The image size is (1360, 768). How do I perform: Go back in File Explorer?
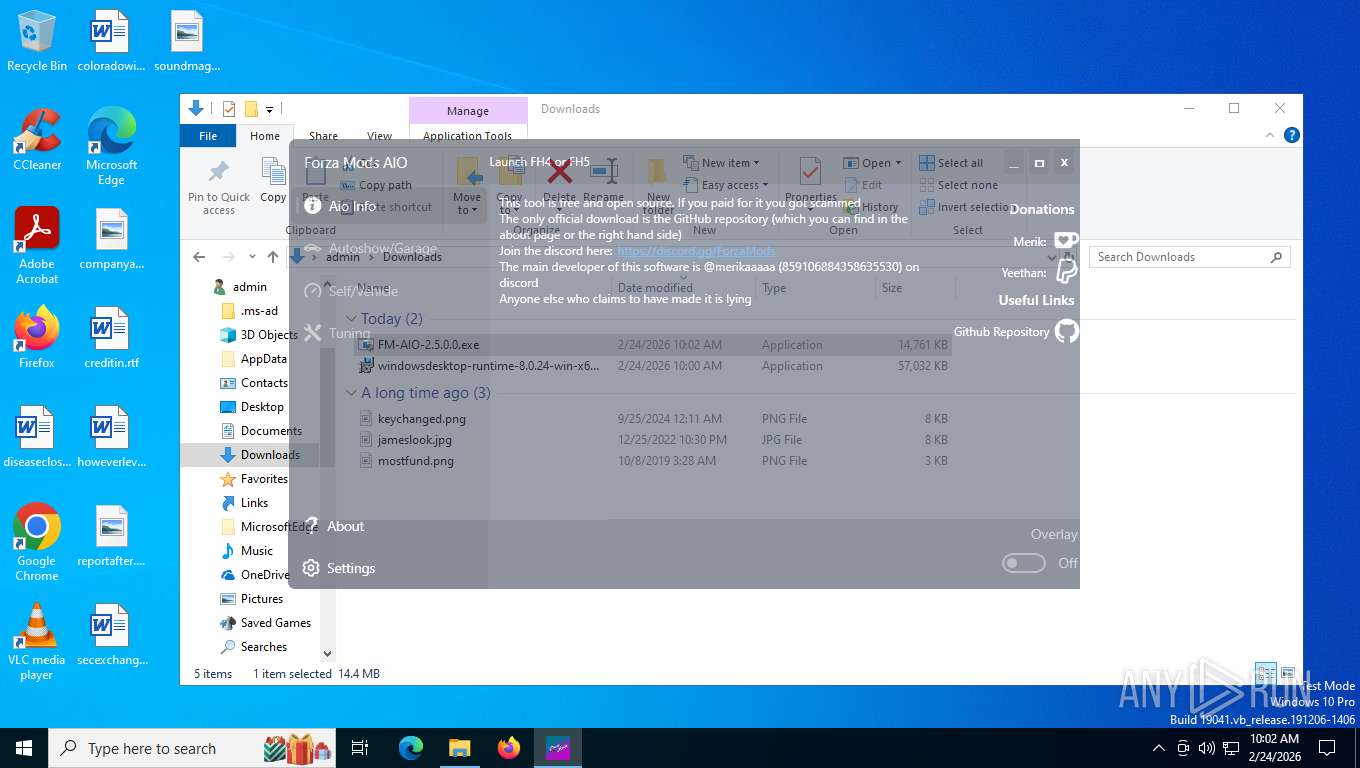(x=199, y=257)
